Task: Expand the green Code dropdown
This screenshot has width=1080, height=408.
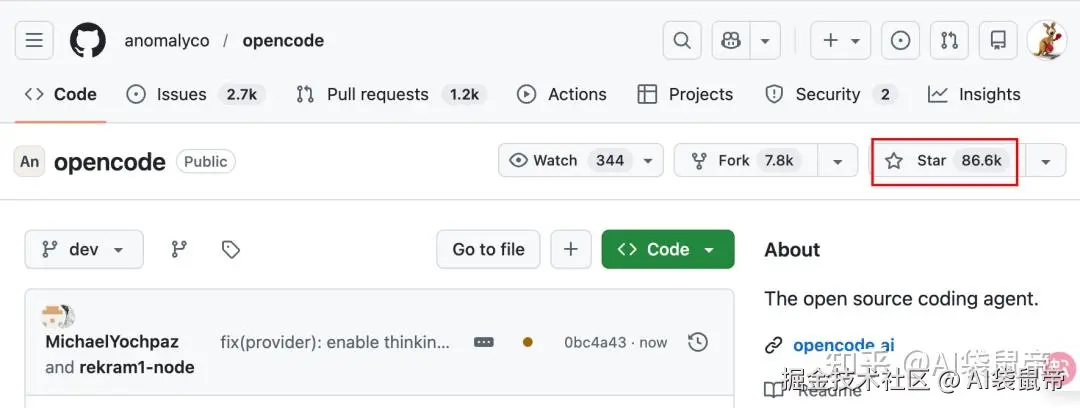Action: click(668, 250)
